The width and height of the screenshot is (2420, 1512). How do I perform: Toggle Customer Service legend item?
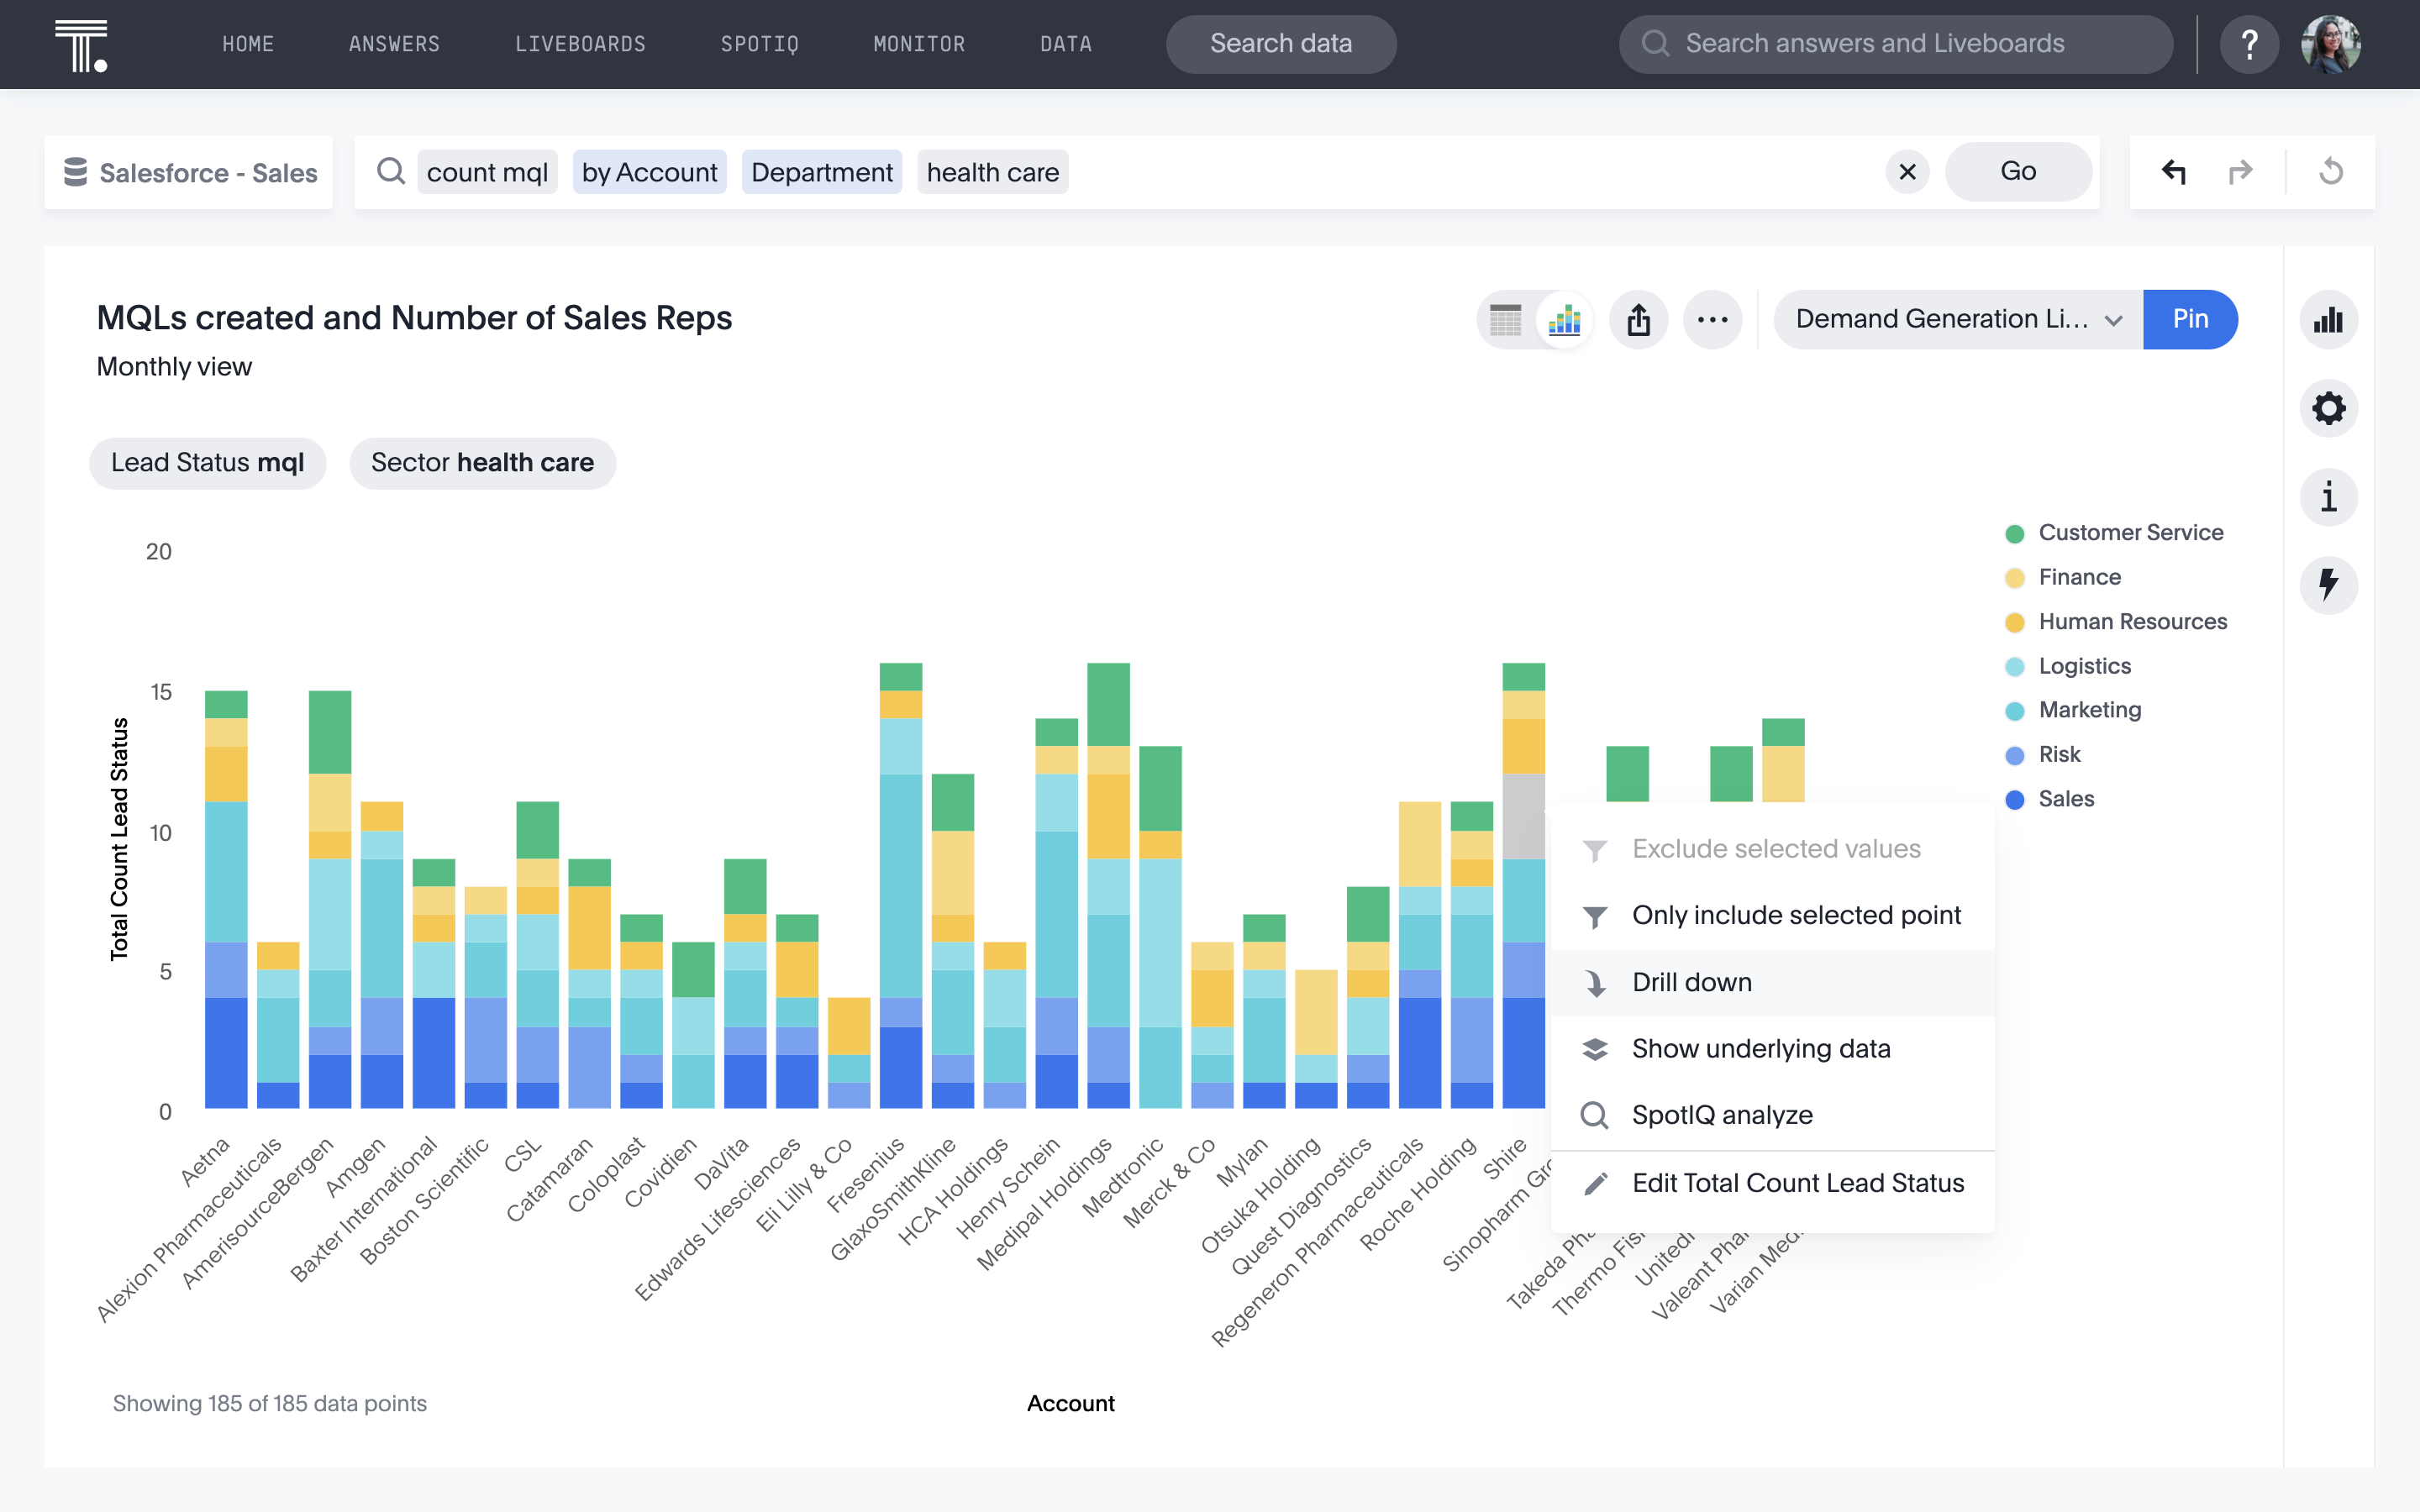click(x=2114, y=533)
